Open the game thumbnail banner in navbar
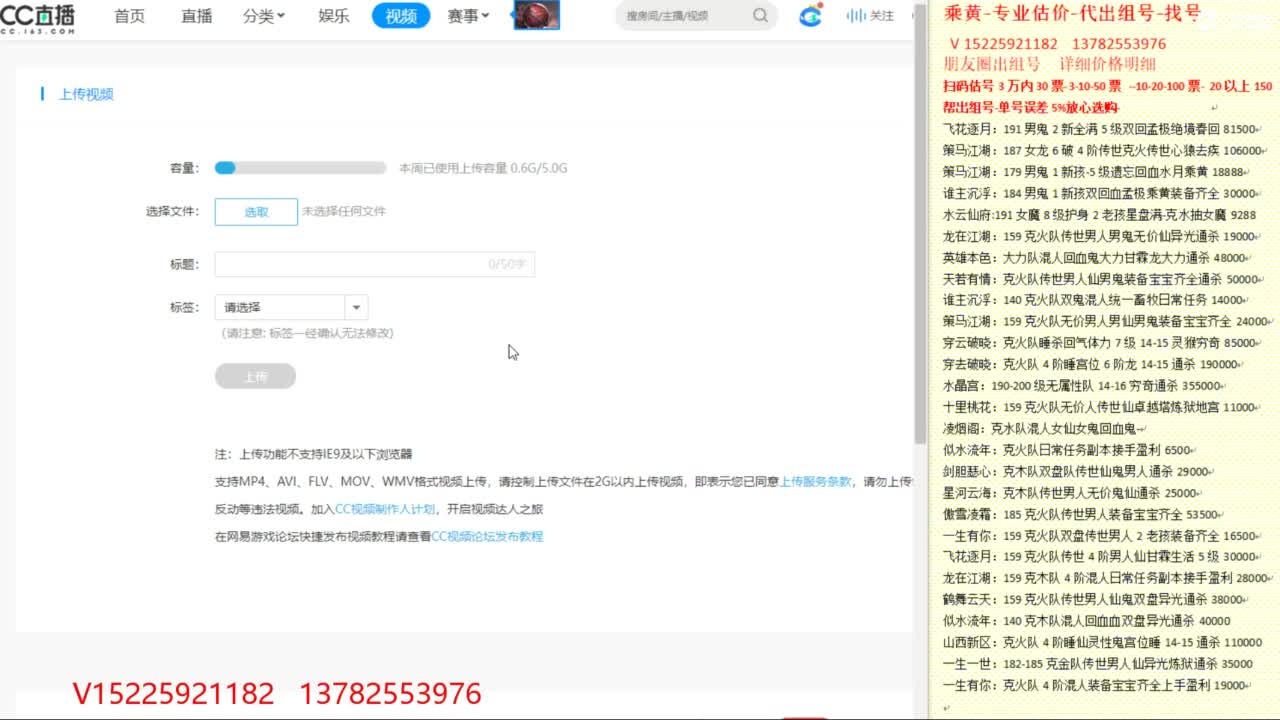This screenshot has width=1280, height=720. (536, 15)
